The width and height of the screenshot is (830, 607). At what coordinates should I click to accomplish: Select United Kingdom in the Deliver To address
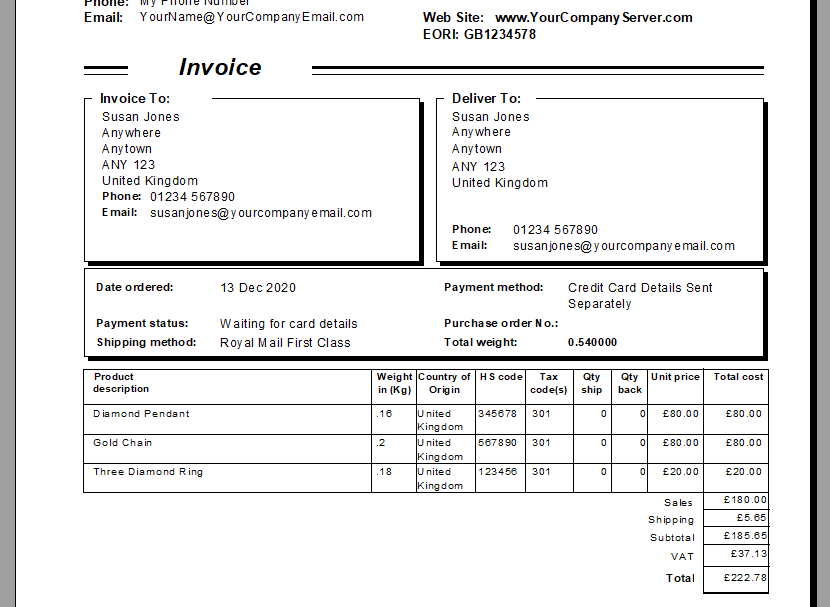500,183
